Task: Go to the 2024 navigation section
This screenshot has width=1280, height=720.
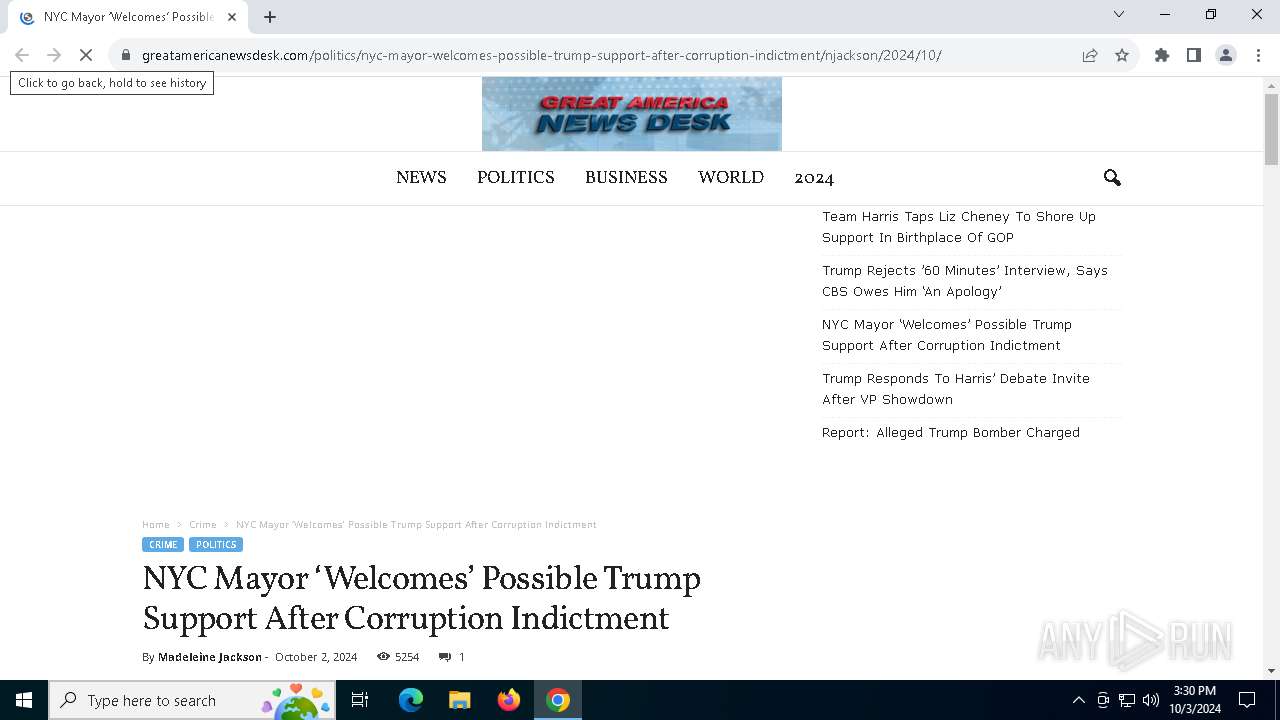Action: pos(814,178)
